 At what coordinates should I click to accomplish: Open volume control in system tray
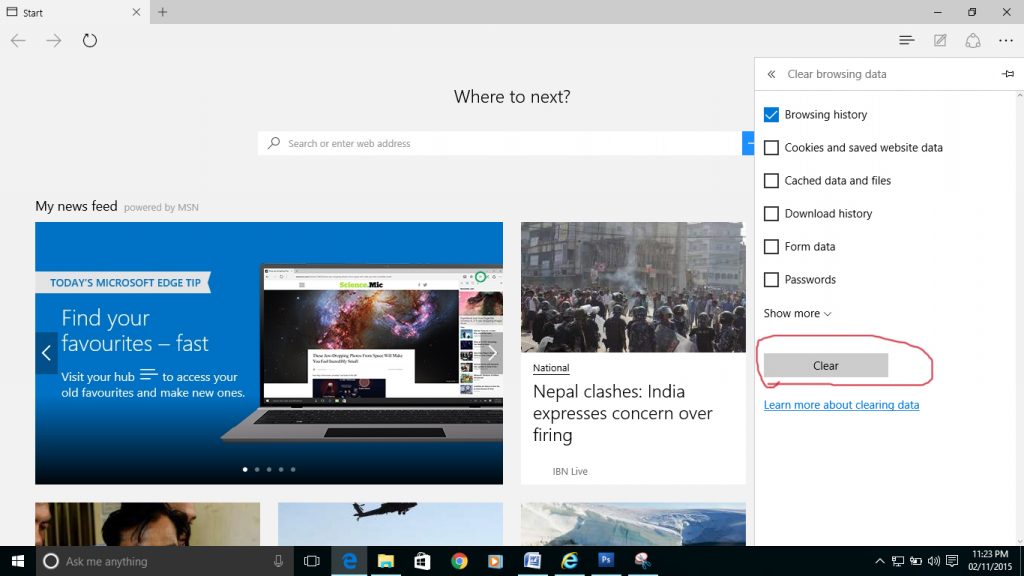934,561
